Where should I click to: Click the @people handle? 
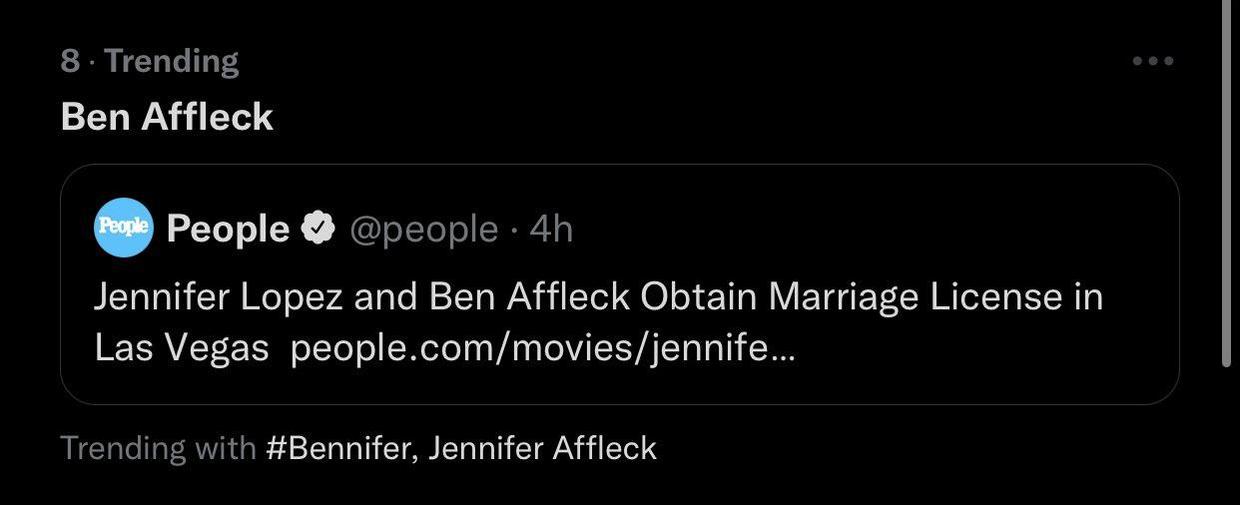(423, 229)
